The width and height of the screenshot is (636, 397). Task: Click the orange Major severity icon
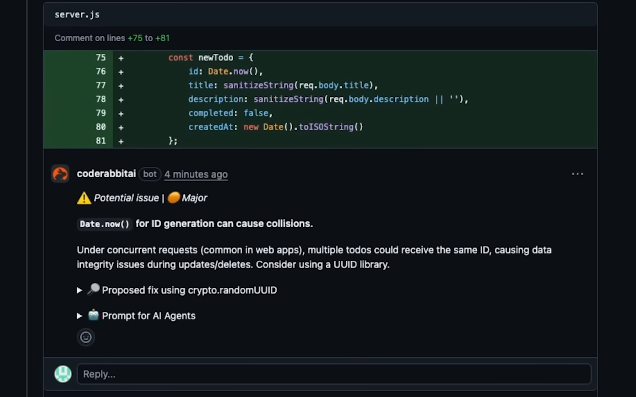(174, 197)
